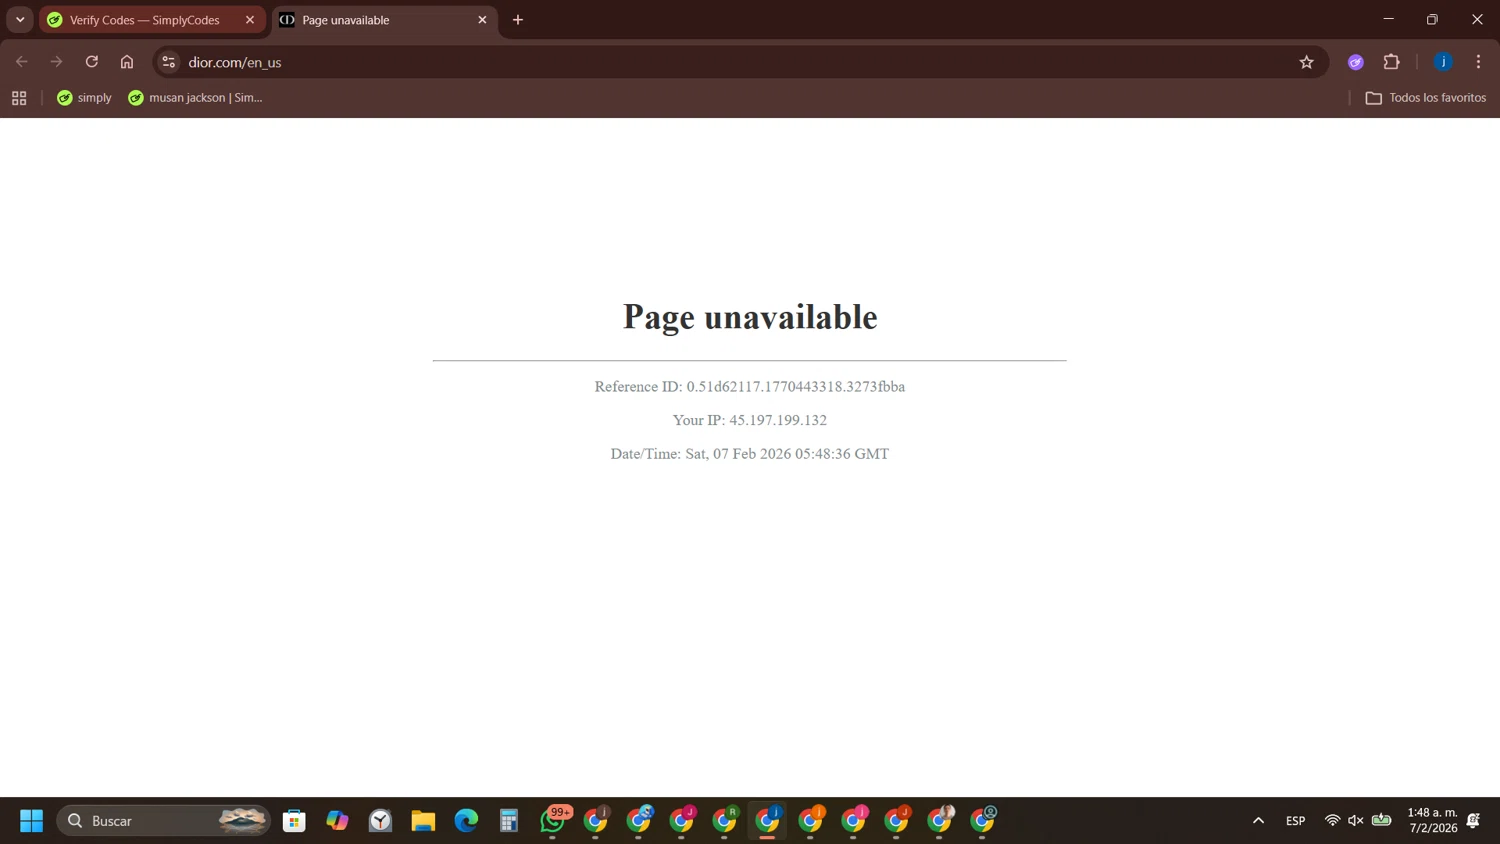1500x844 pixels.
Task: Open the Todos los favoritos folder
Action: coord(1426,98)
